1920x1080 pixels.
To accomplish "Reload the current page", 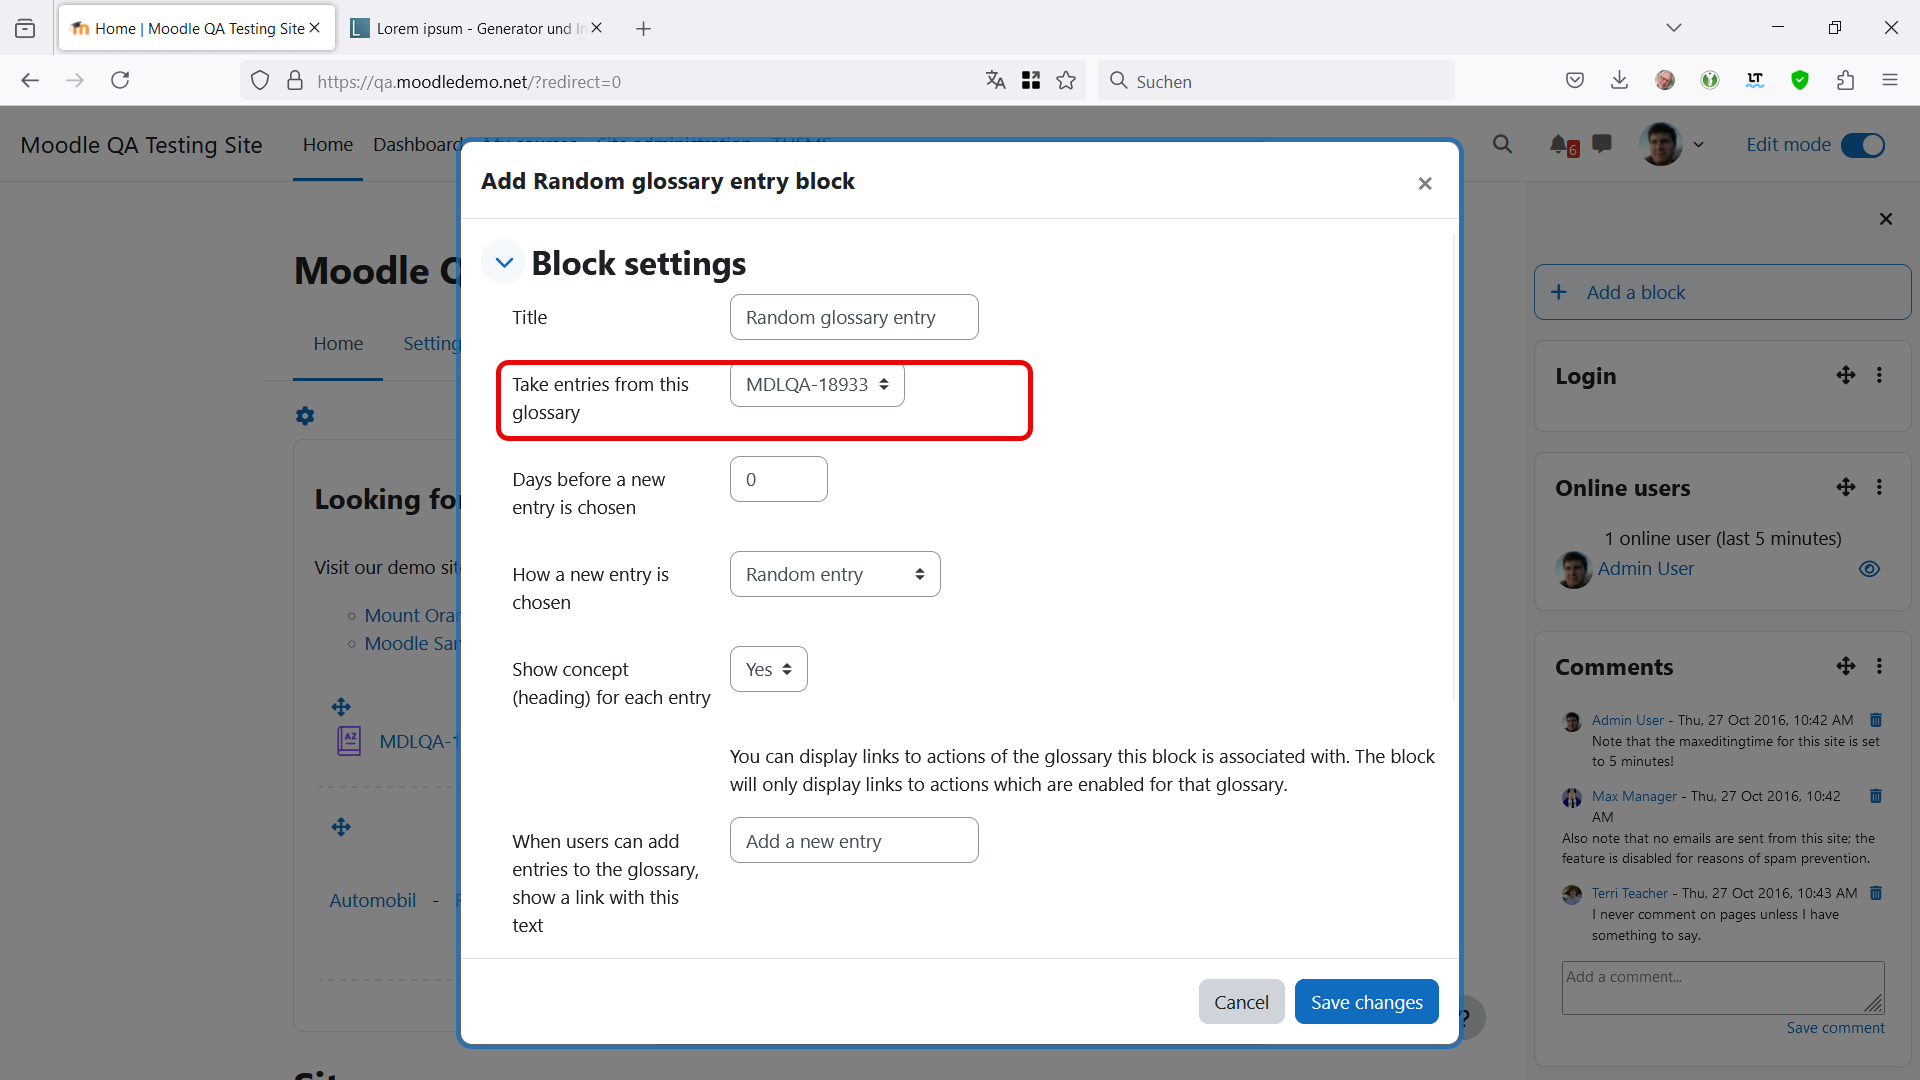I will click(120, 81).
